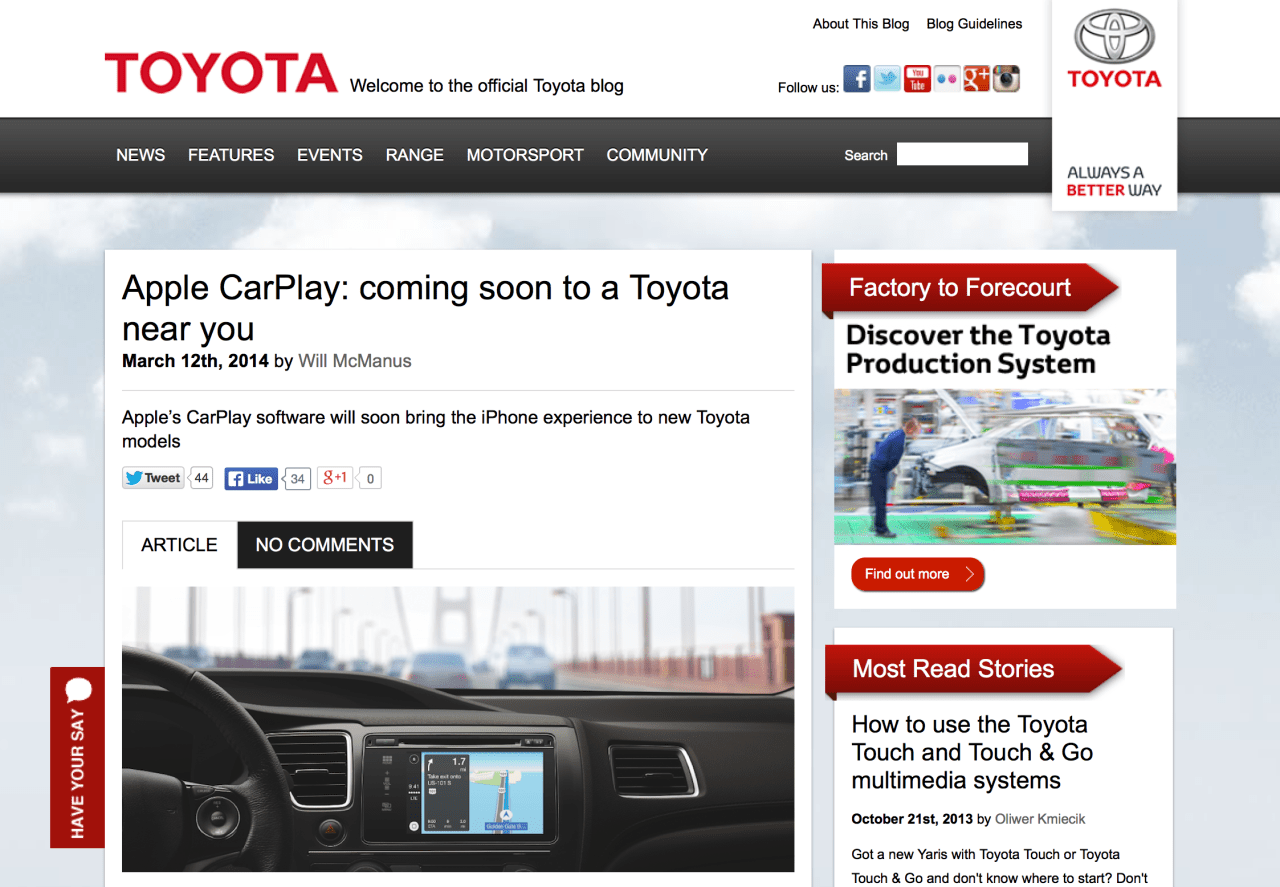Open the CarPlay dashboard article image
This screenshot has height=887, width=1280.
[x=458, y=729]
